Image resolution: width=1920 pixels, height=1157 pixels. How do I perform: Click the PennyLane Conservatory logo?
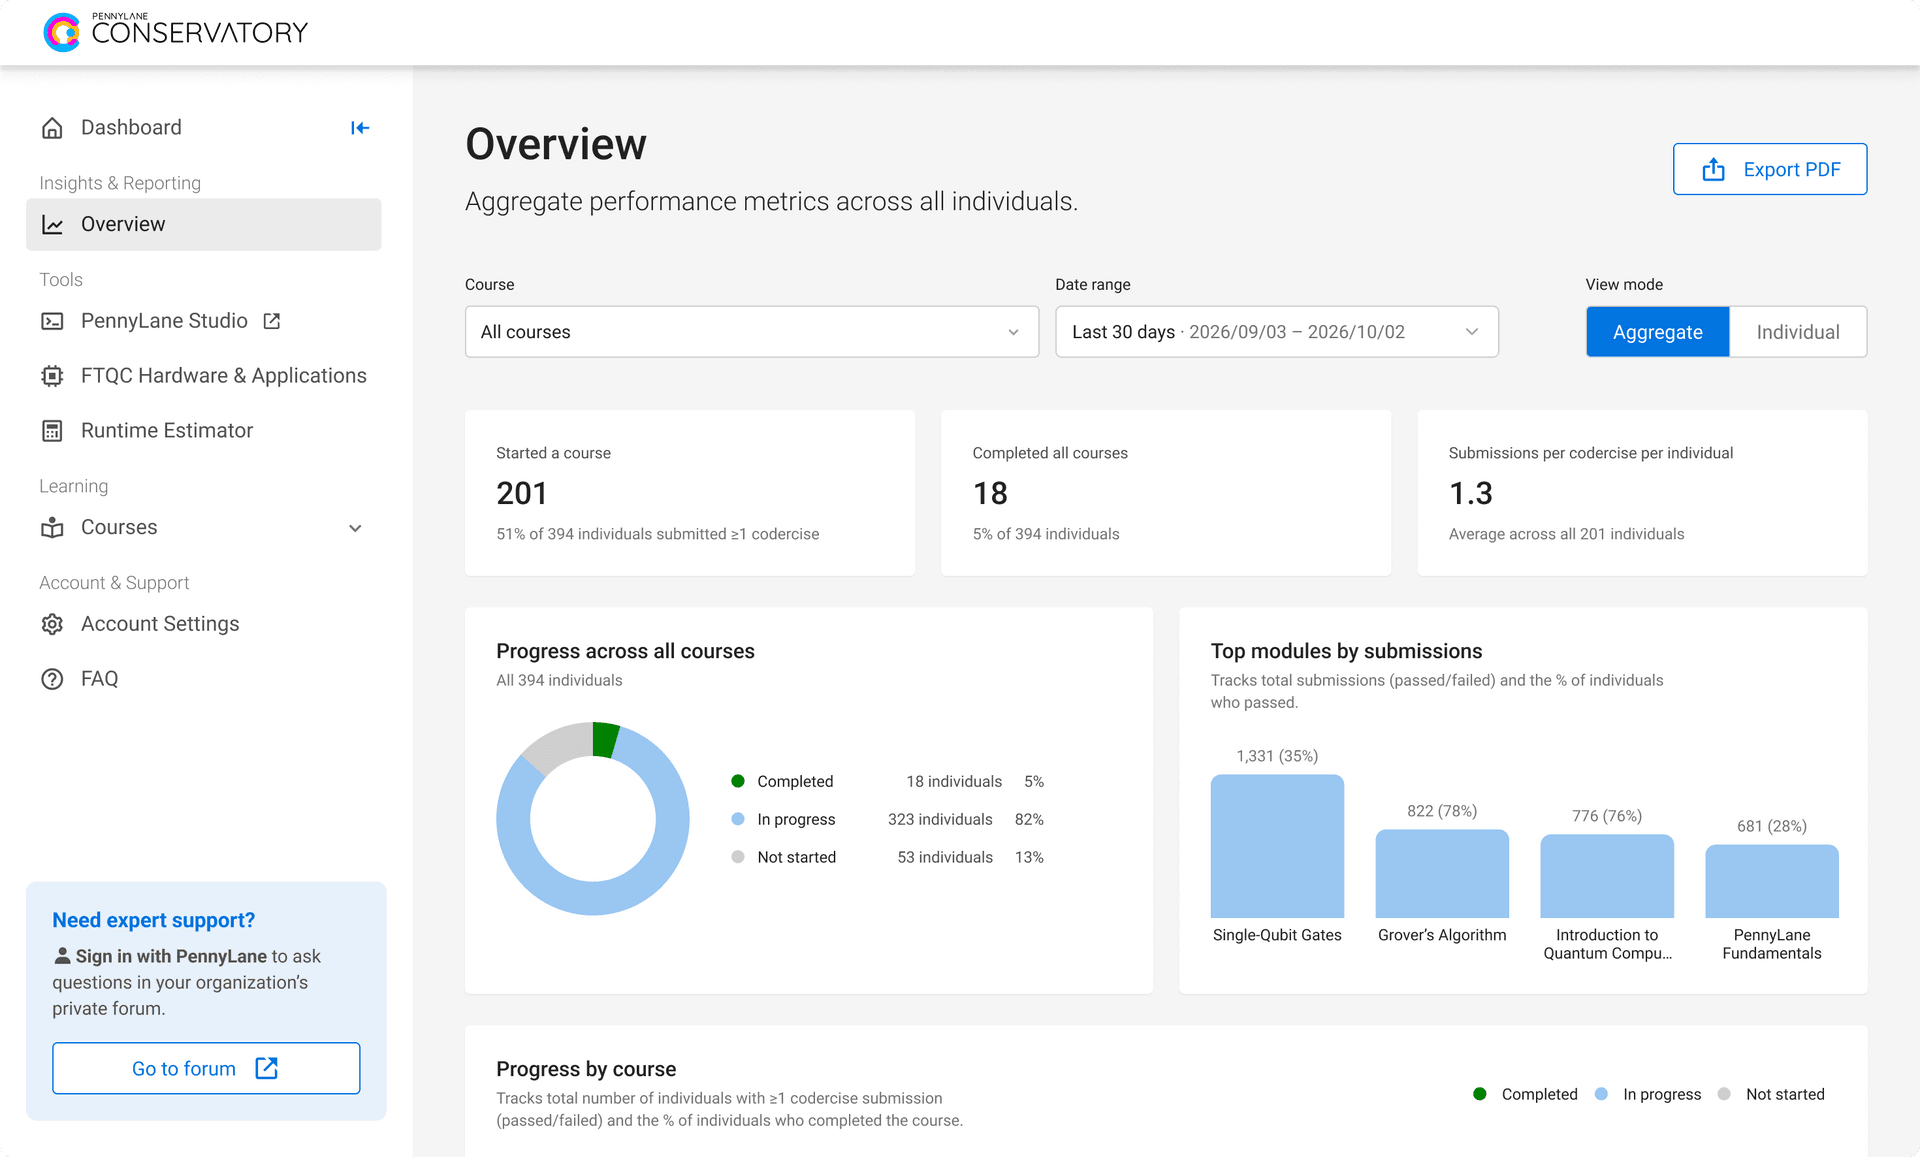click(x=176, y=32)
